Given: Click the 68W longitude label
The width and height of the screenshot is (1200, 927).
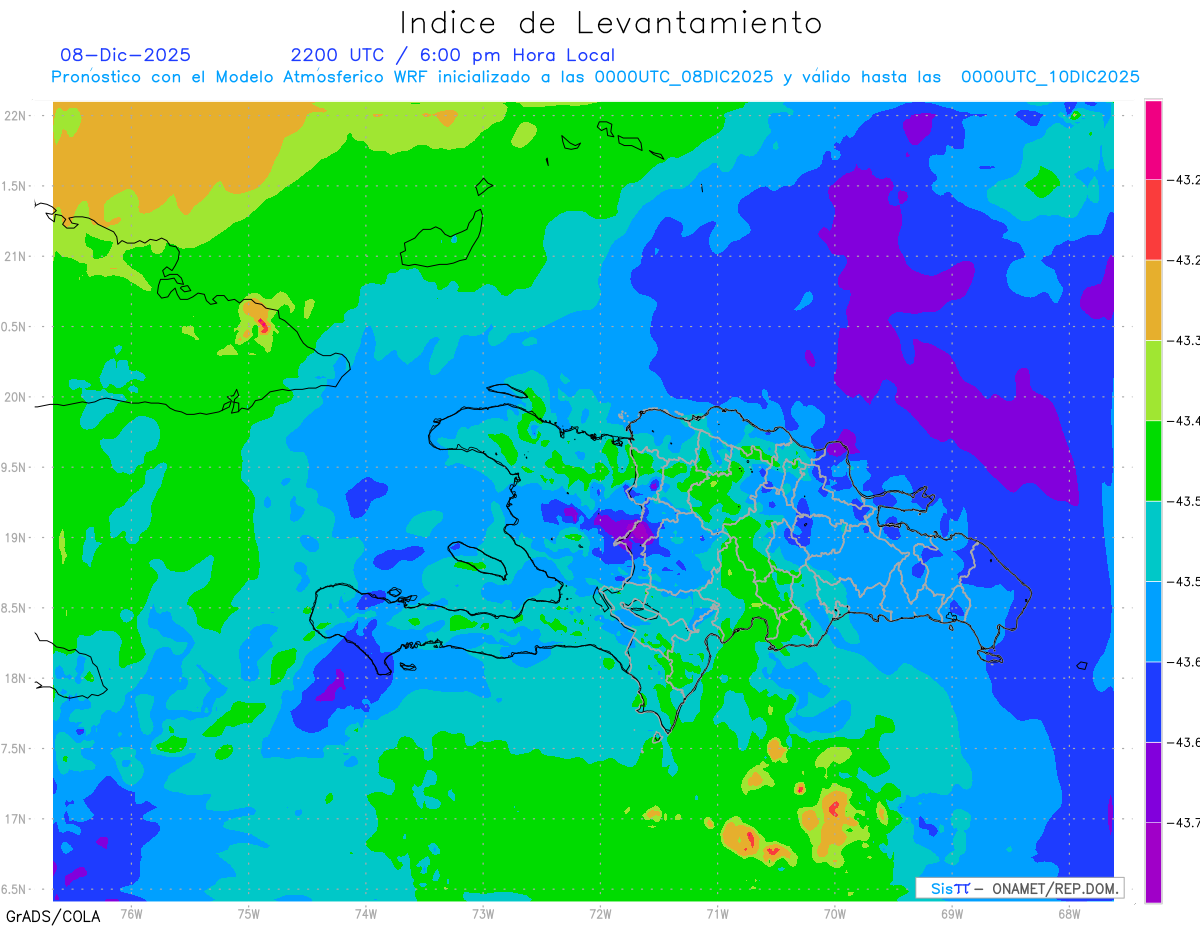Looking at the screenshot, I should coord(1068,912).
